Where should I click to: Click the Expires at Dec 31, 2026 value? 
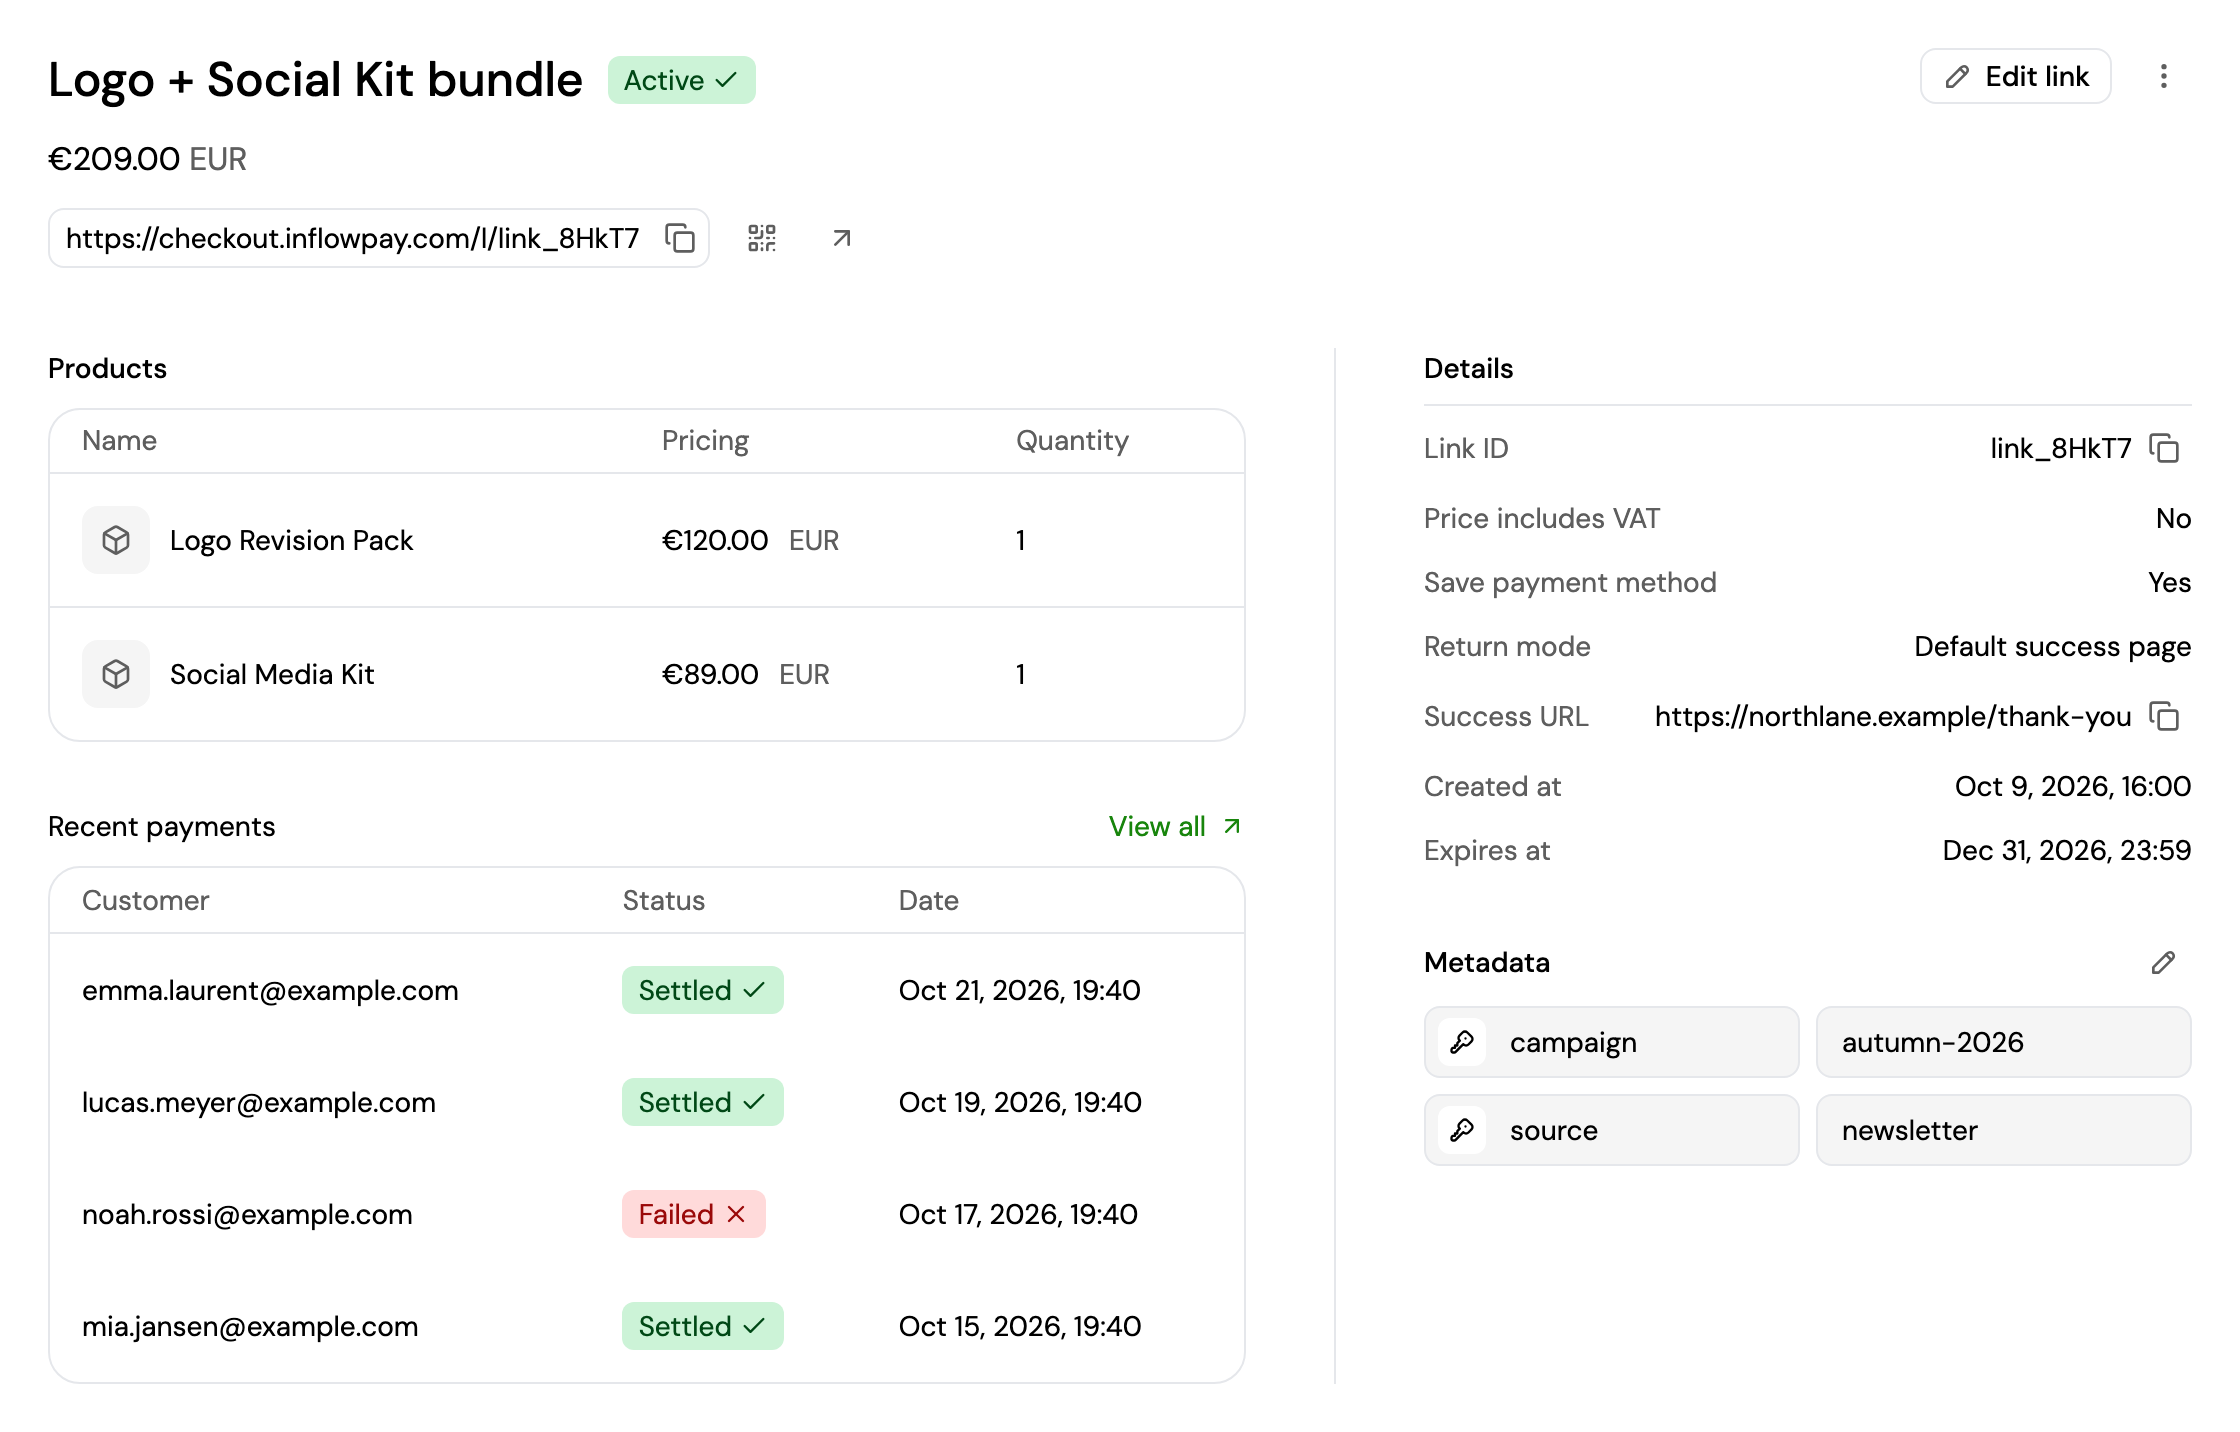pos(2066,850)
